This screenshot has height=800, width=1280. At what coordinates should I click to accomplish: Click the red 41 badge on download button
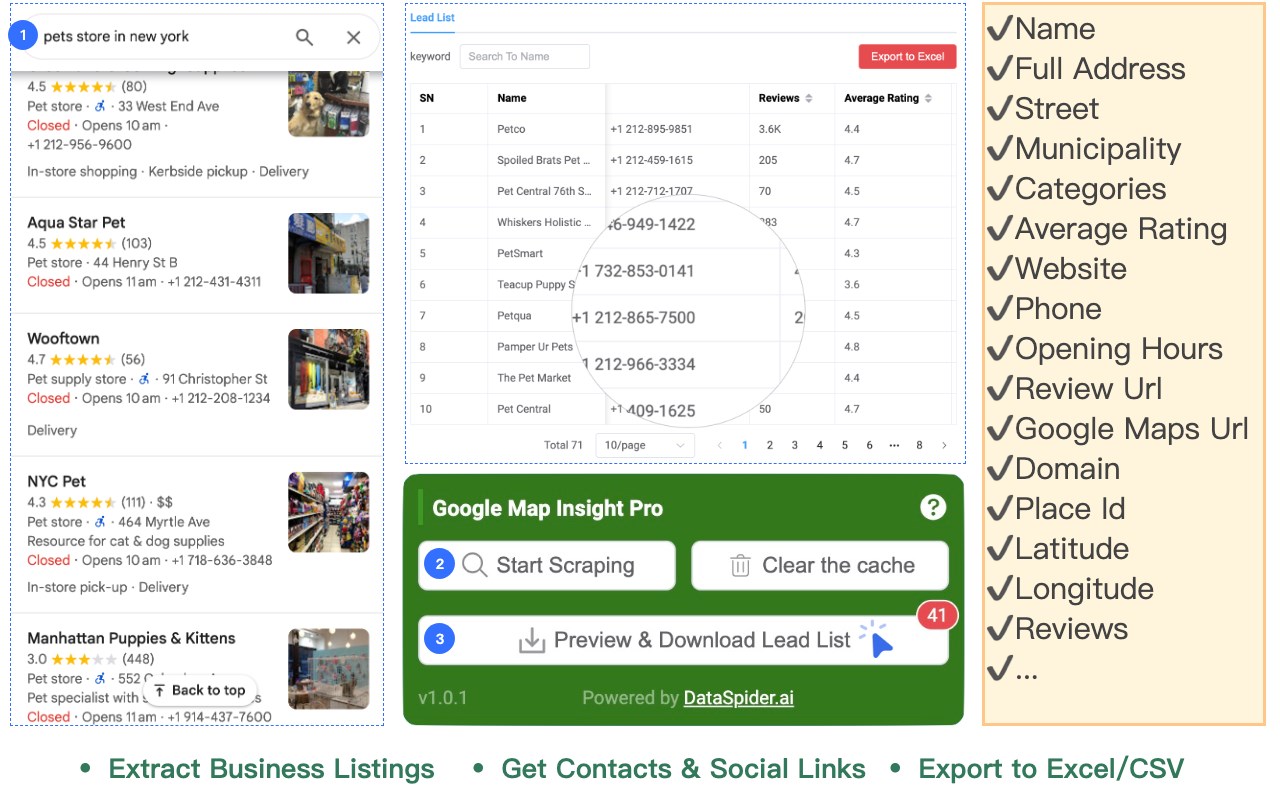click(937, 615)
